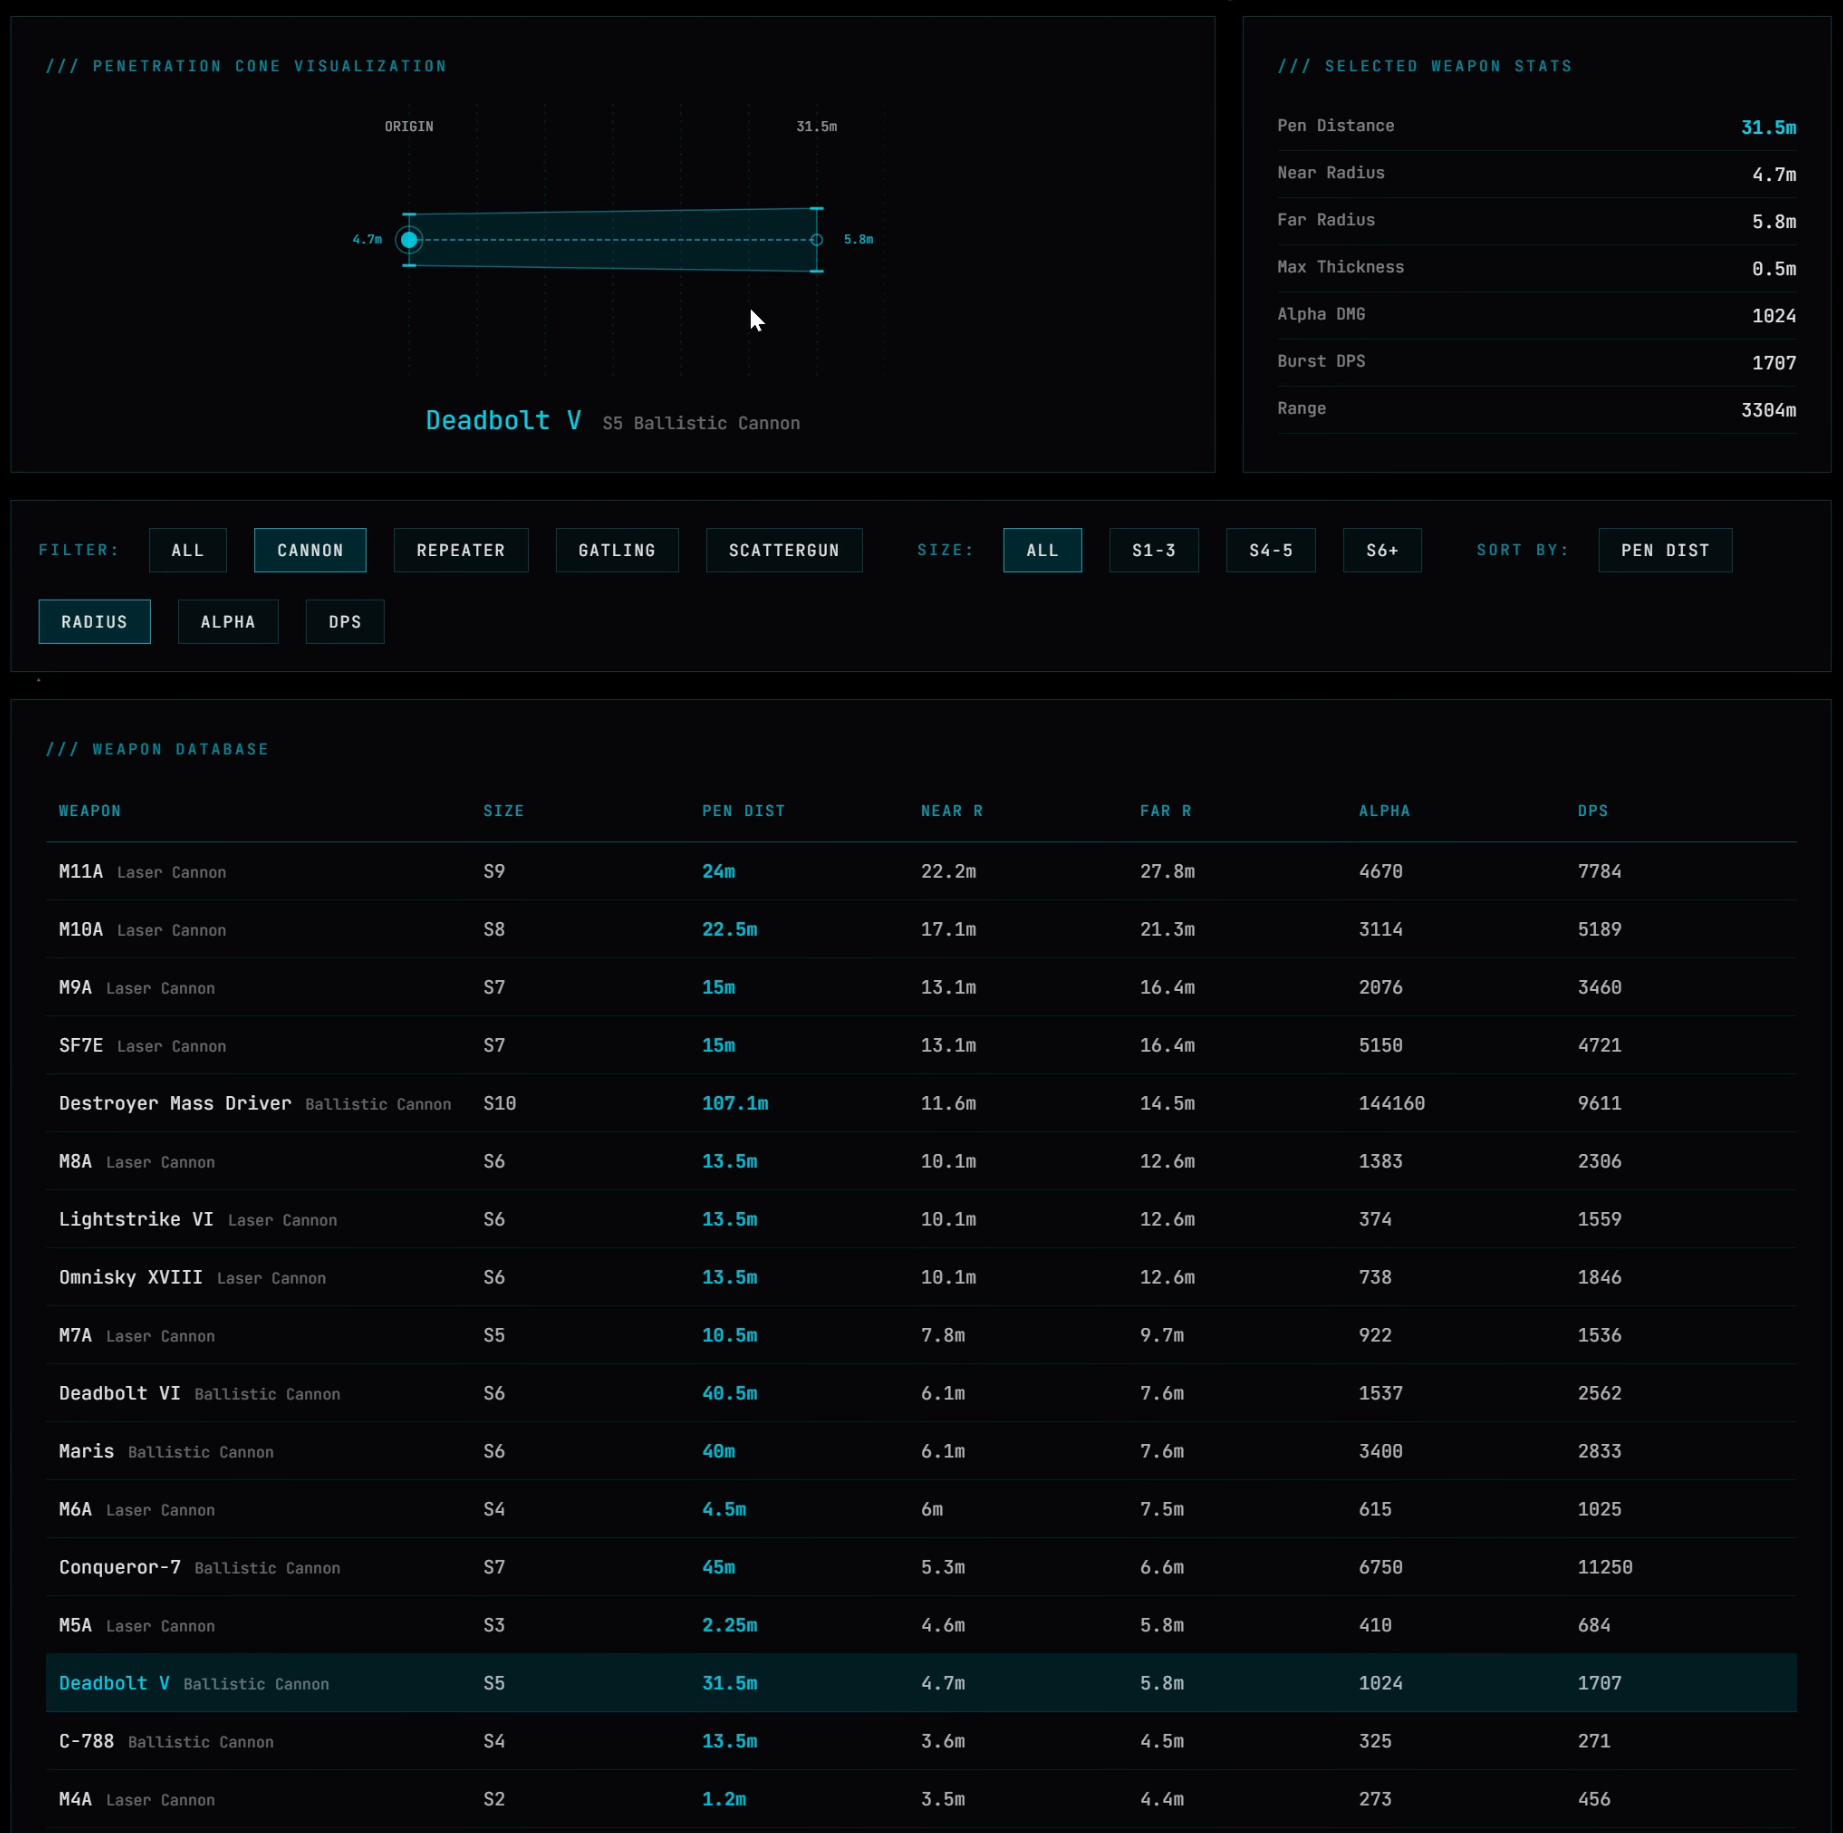This screenshot has width=1843, height=1833.
Task: Select the M5A Laser Cannon row
Action: (921, 1625)
